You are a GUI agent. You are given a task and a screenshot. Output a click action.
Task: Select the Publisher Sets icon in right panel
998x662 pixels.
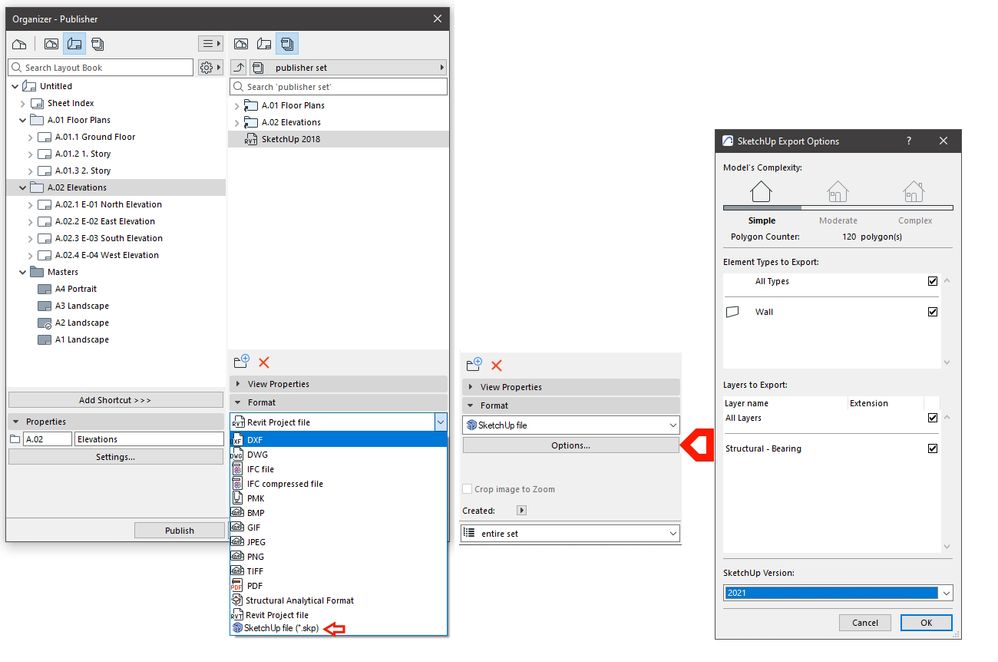click(x=287, y=44)
